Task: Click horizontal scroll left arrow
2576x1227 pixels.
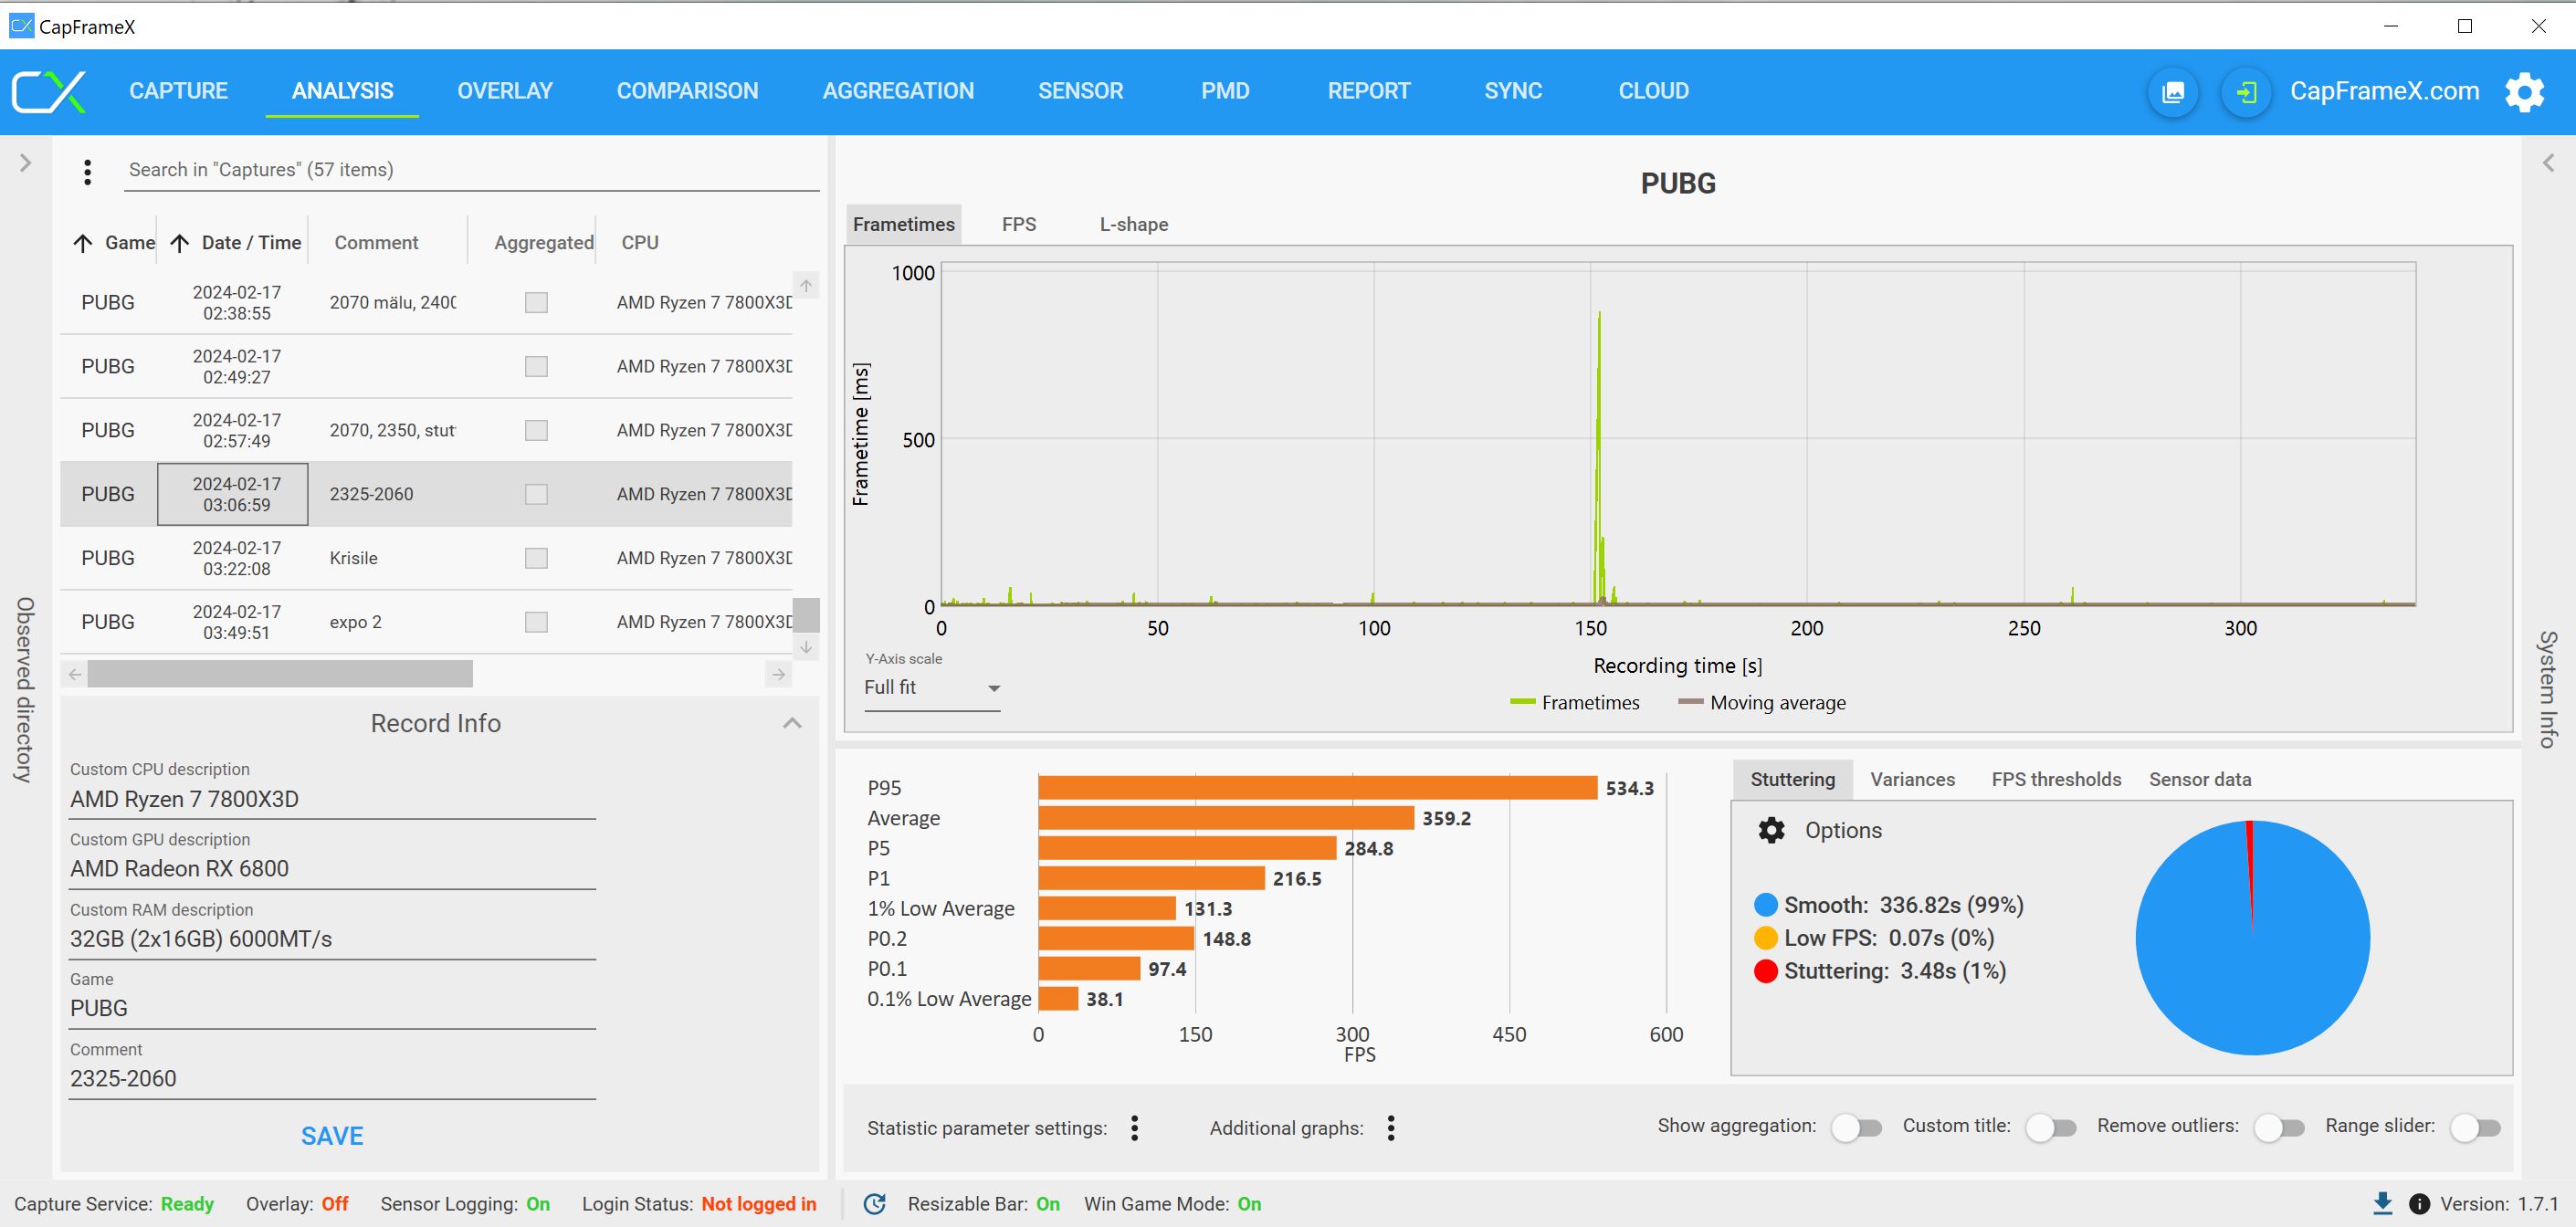Action: (x=75, y=674)
